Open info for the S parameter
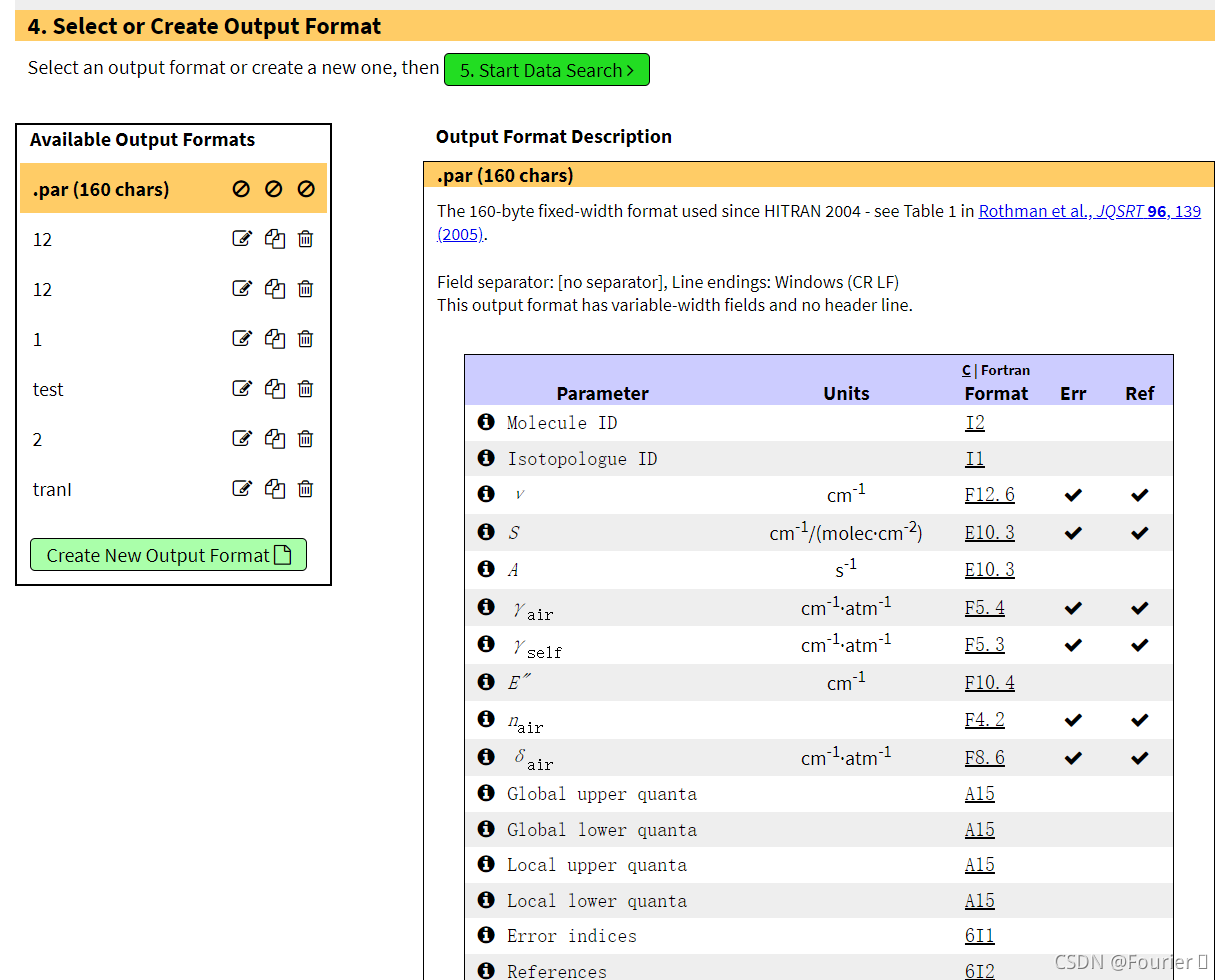Viewport: 1223px width, 980px height. 486,532
